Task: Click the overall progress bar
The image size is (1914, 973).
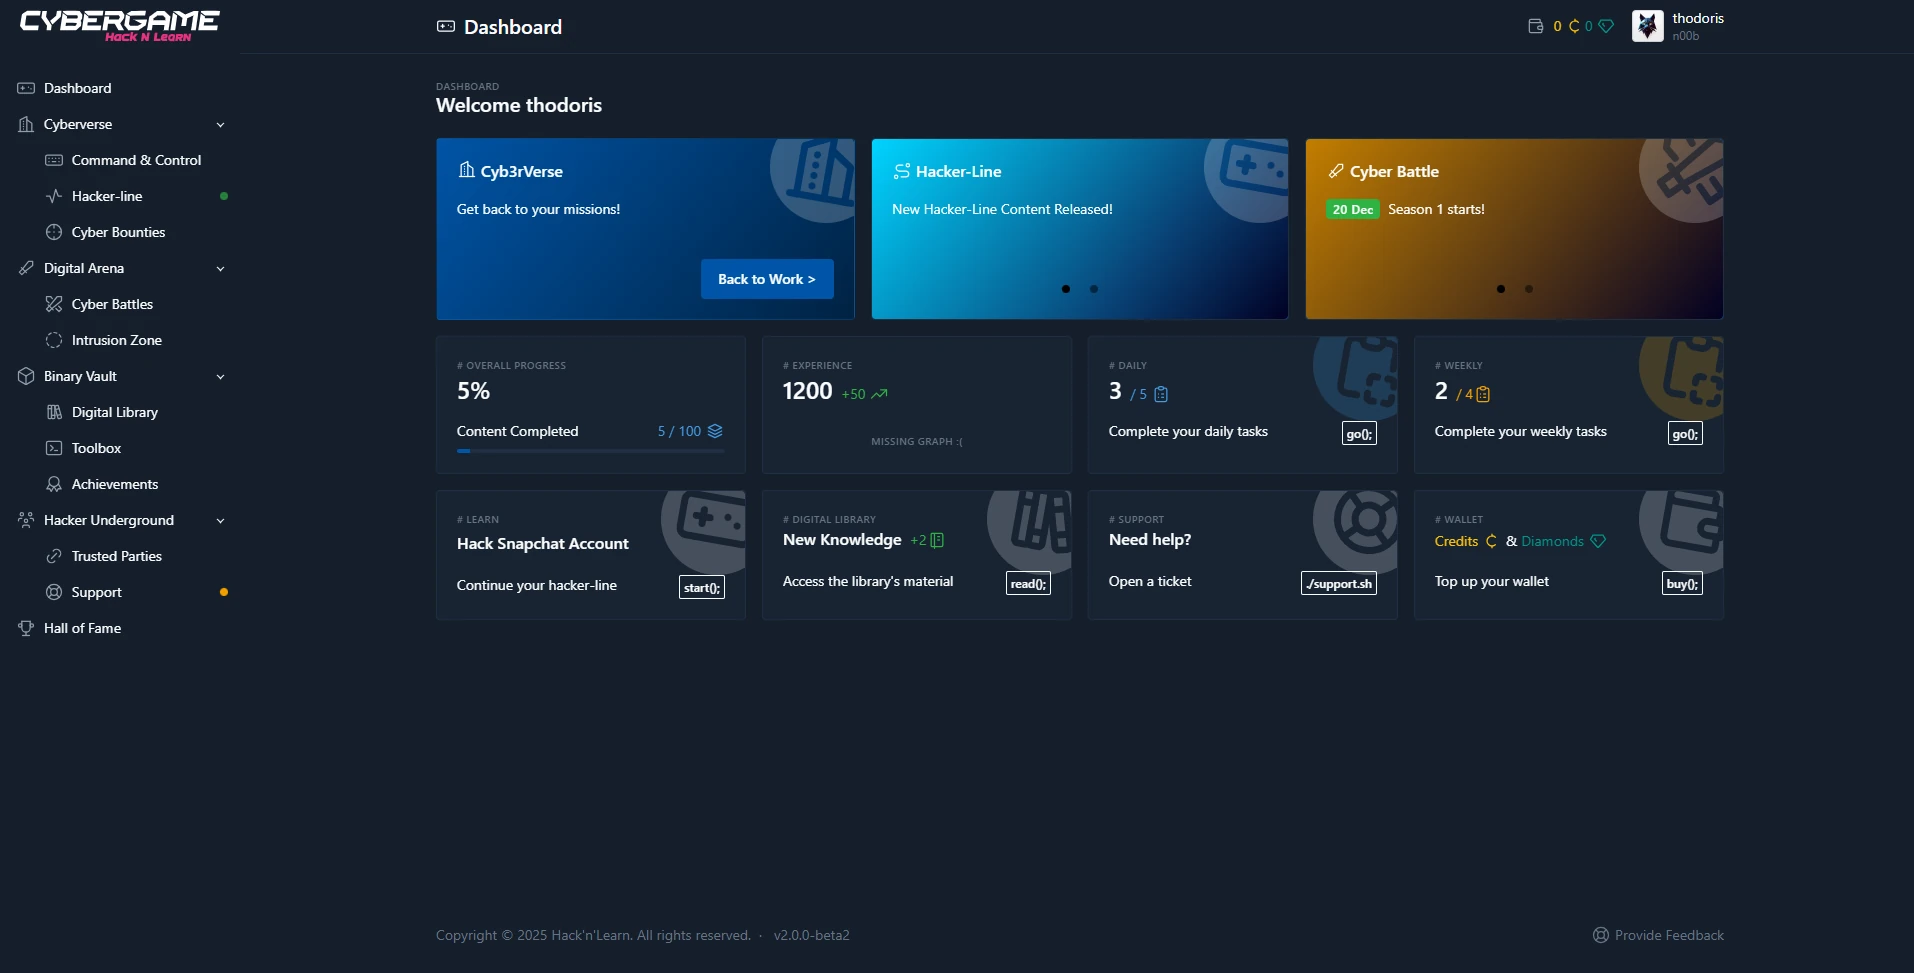Action: pos(590,451)
